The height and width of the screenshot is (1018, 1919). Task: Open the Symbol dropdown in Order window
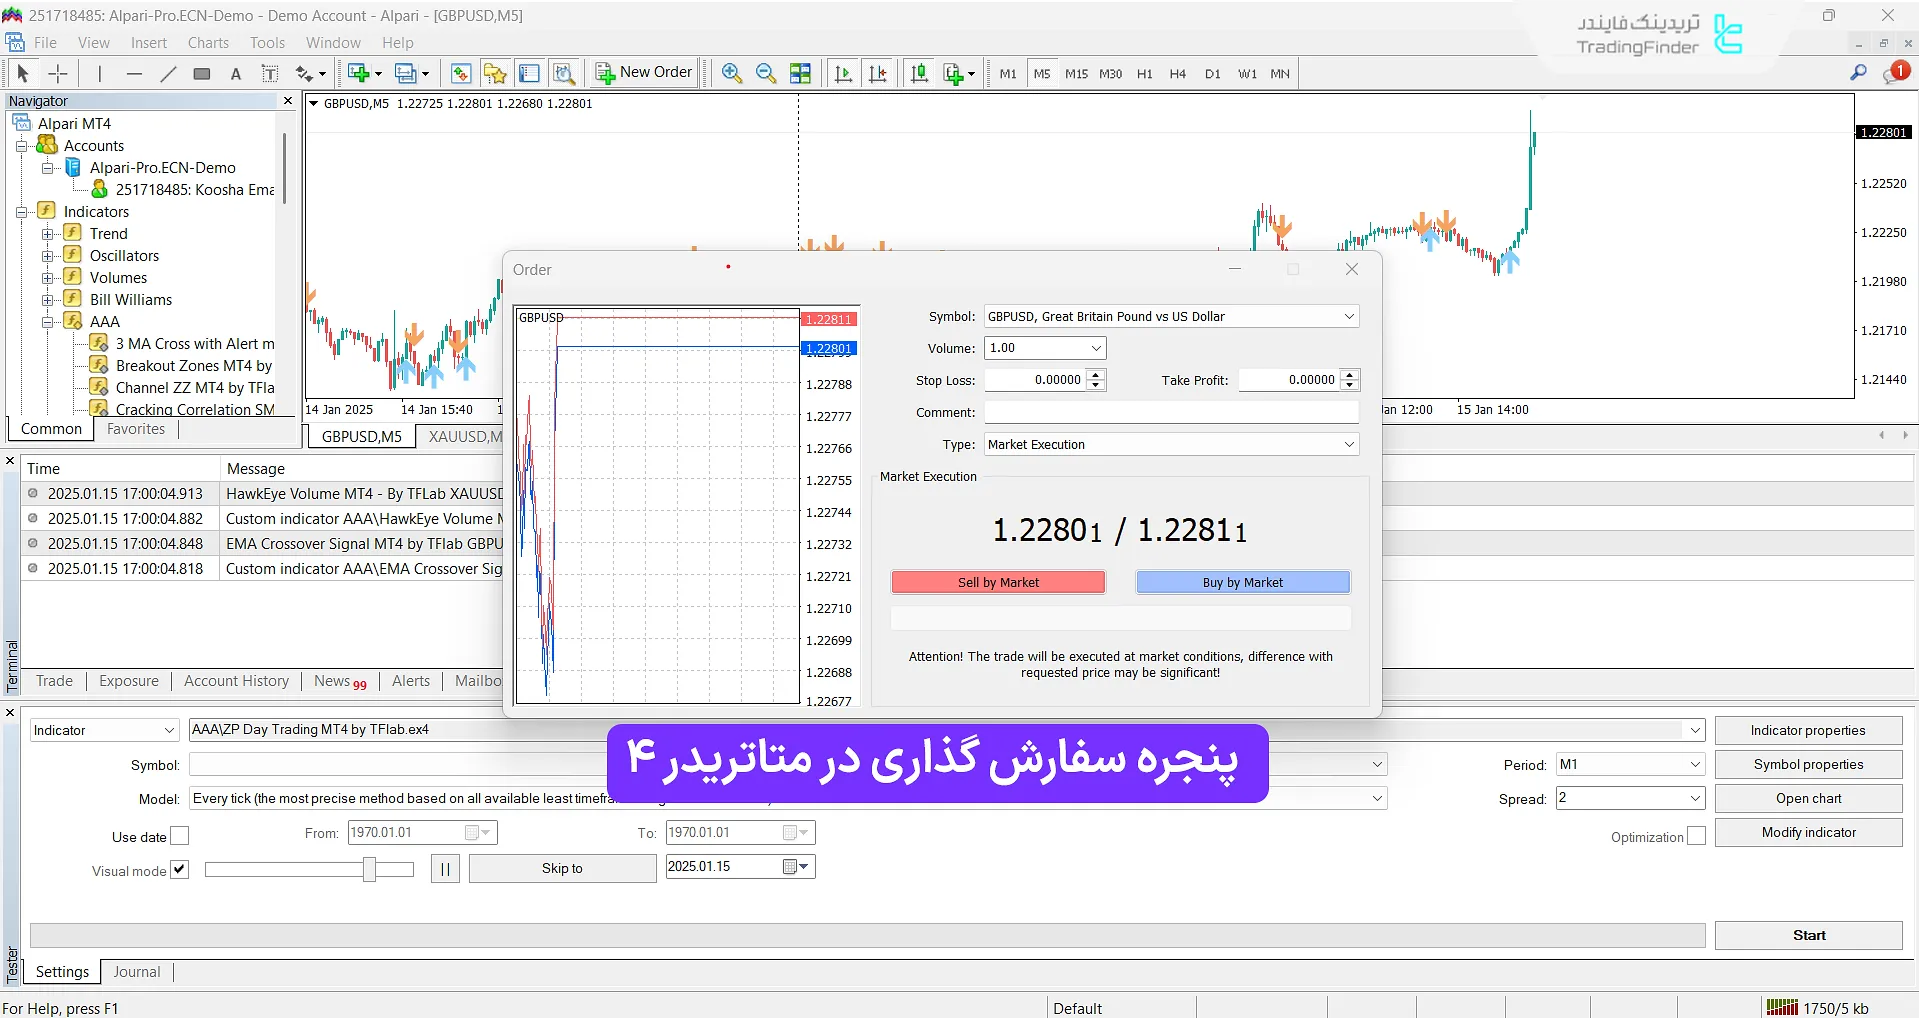pyautogui.click(x=1349, y=316)
